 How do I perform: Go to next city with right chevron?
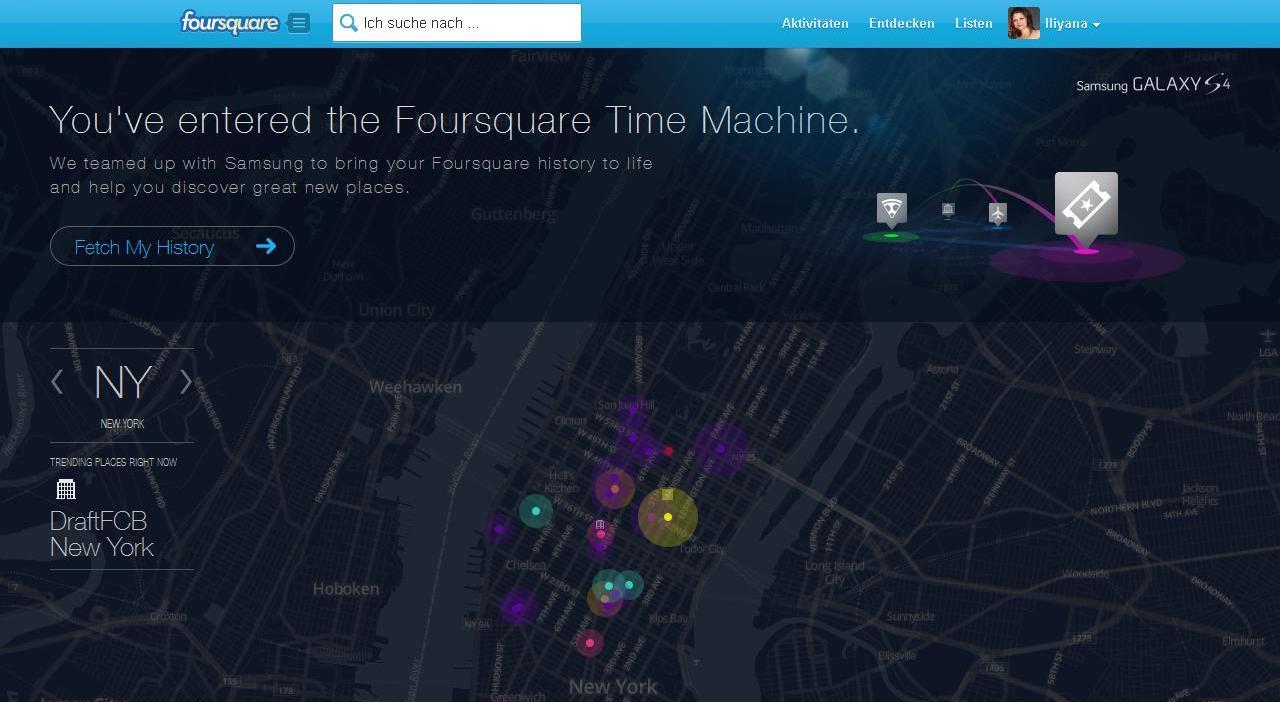click(185, 382)
